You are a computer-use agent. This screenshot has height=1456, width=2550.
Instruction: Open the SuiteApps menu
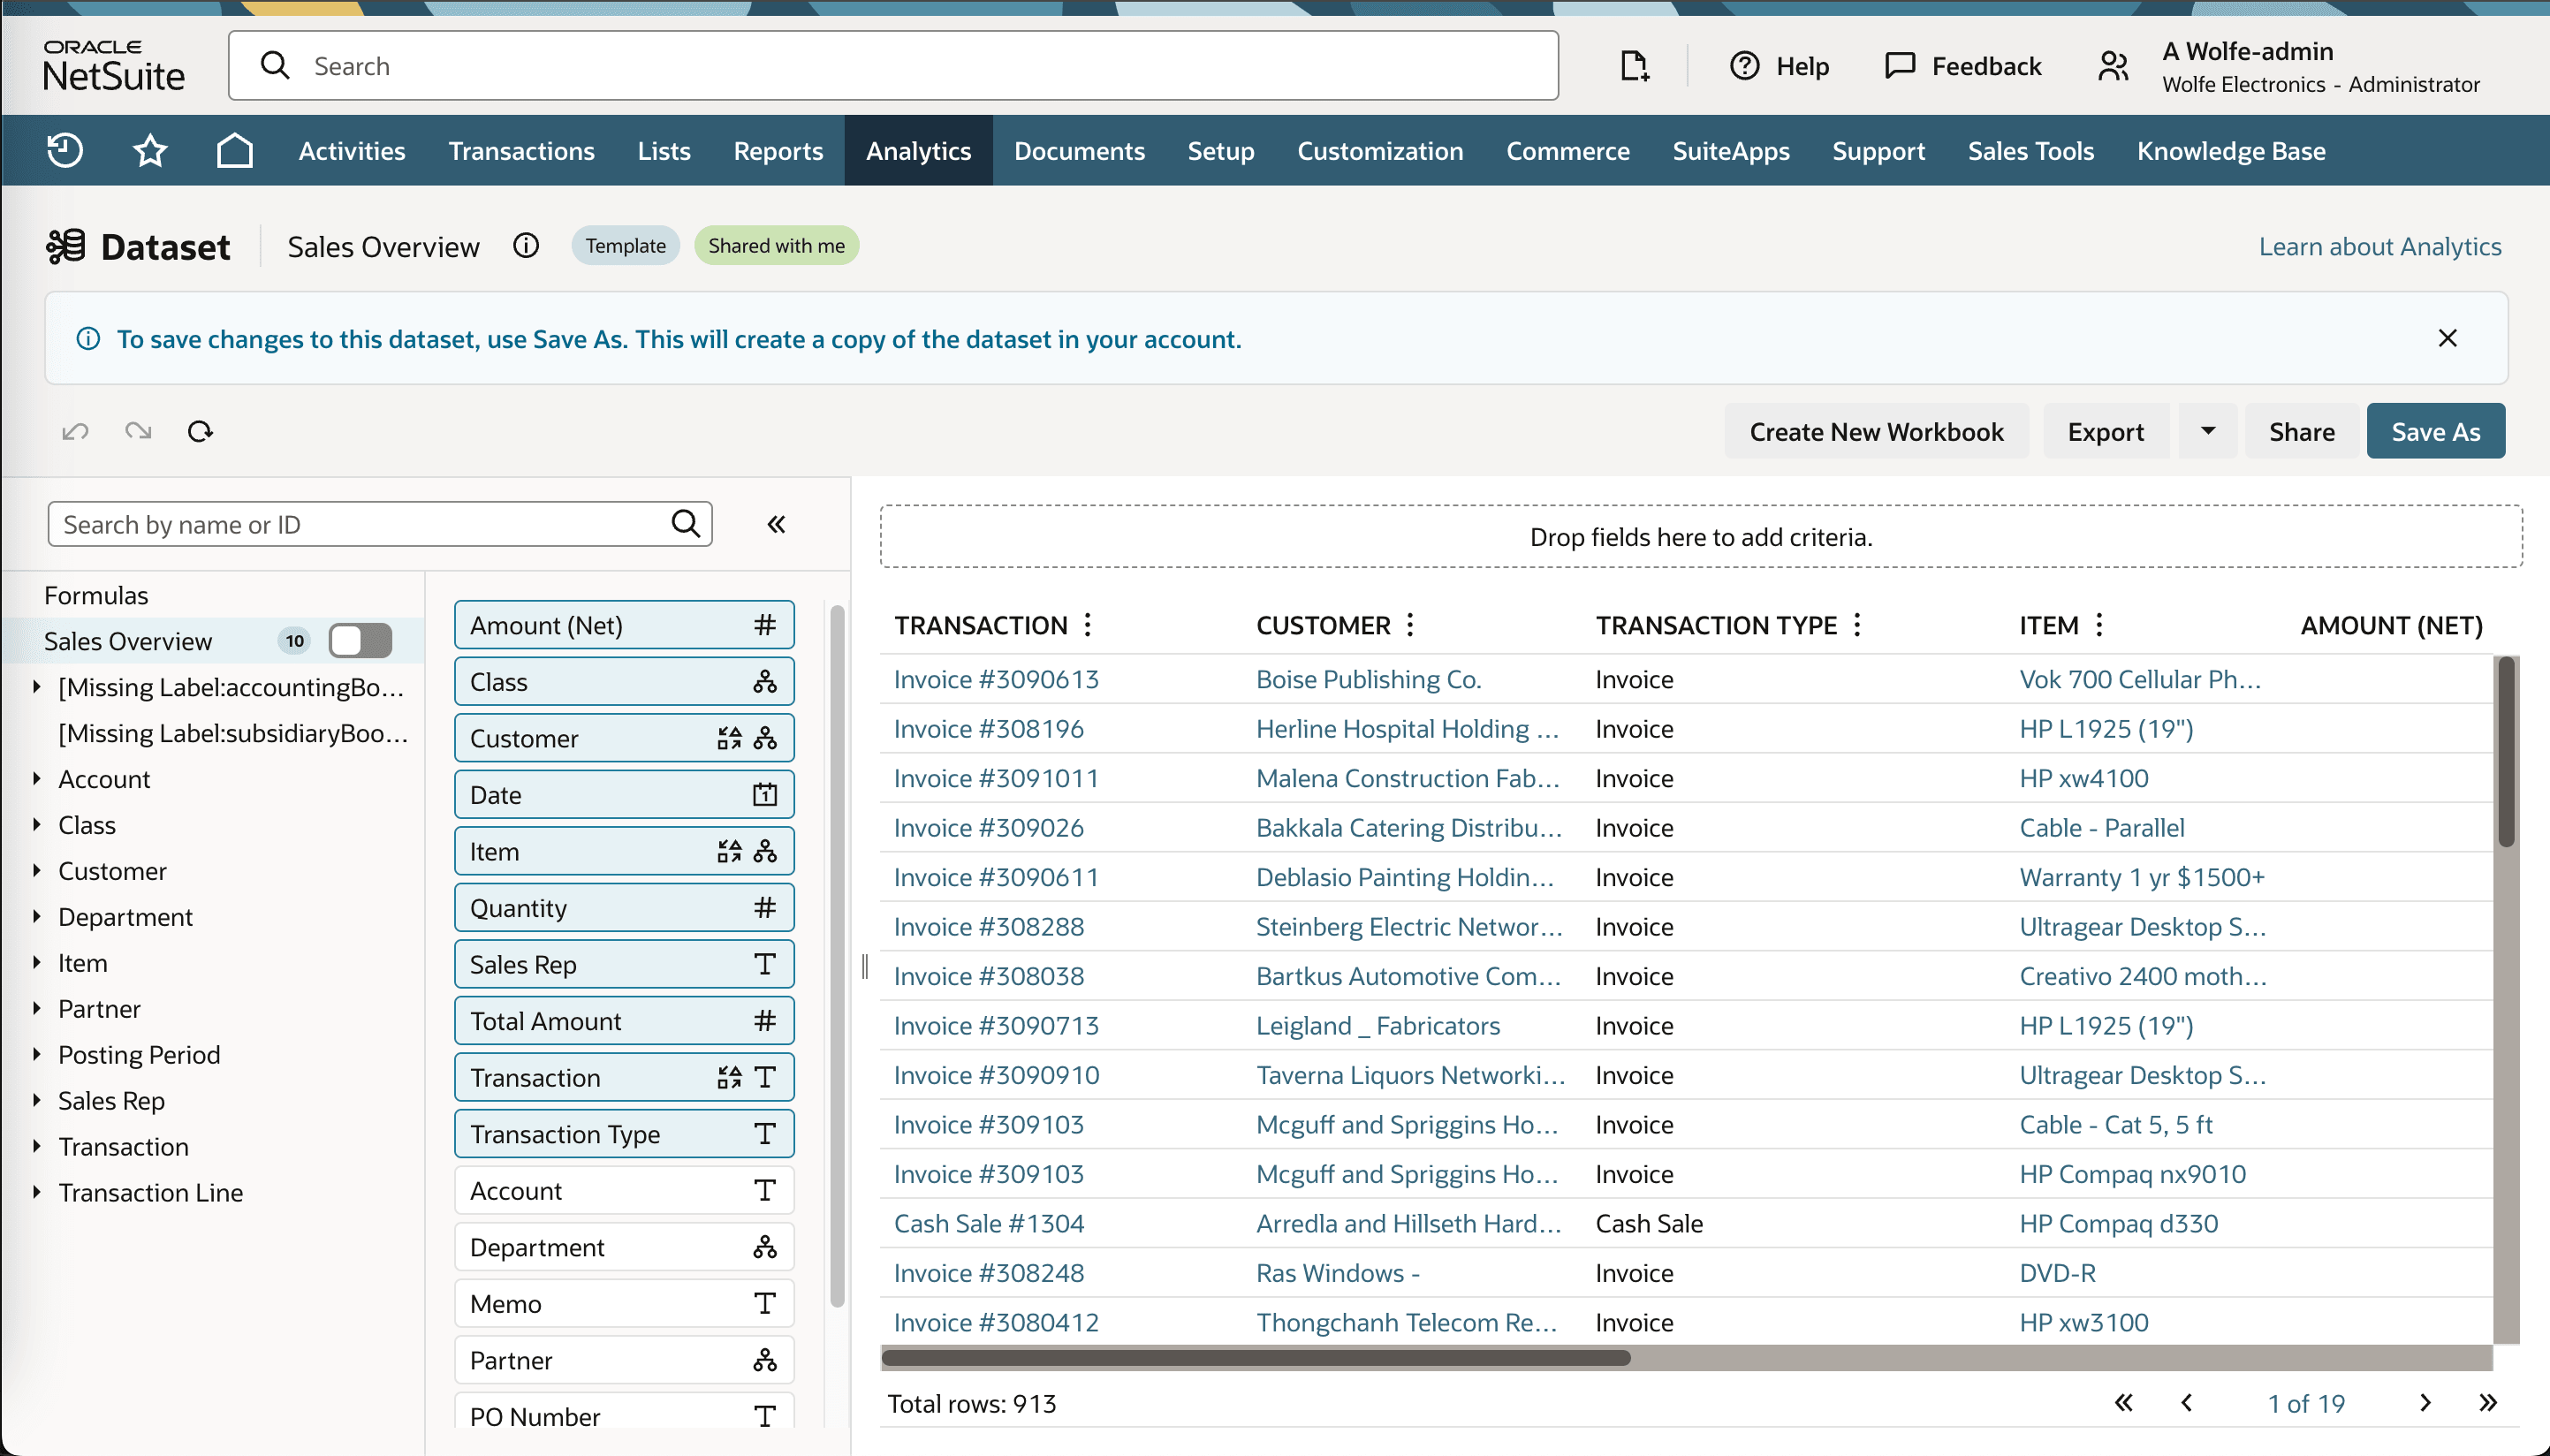(x=1731, y=150)
